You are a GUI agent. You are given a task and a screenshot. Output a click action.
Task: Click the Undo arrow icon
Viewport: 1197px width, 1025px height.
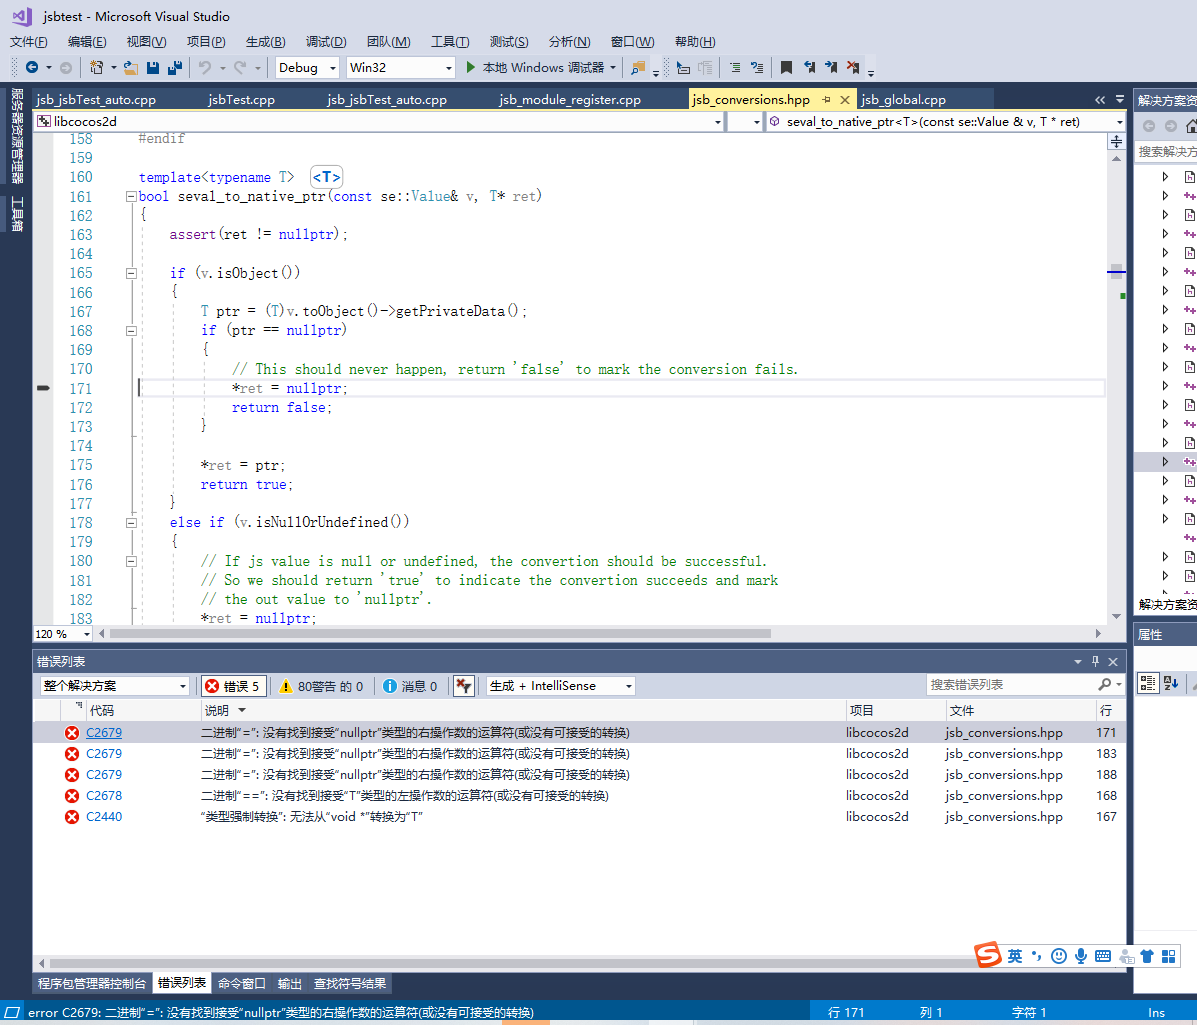(x=205, y=67)
